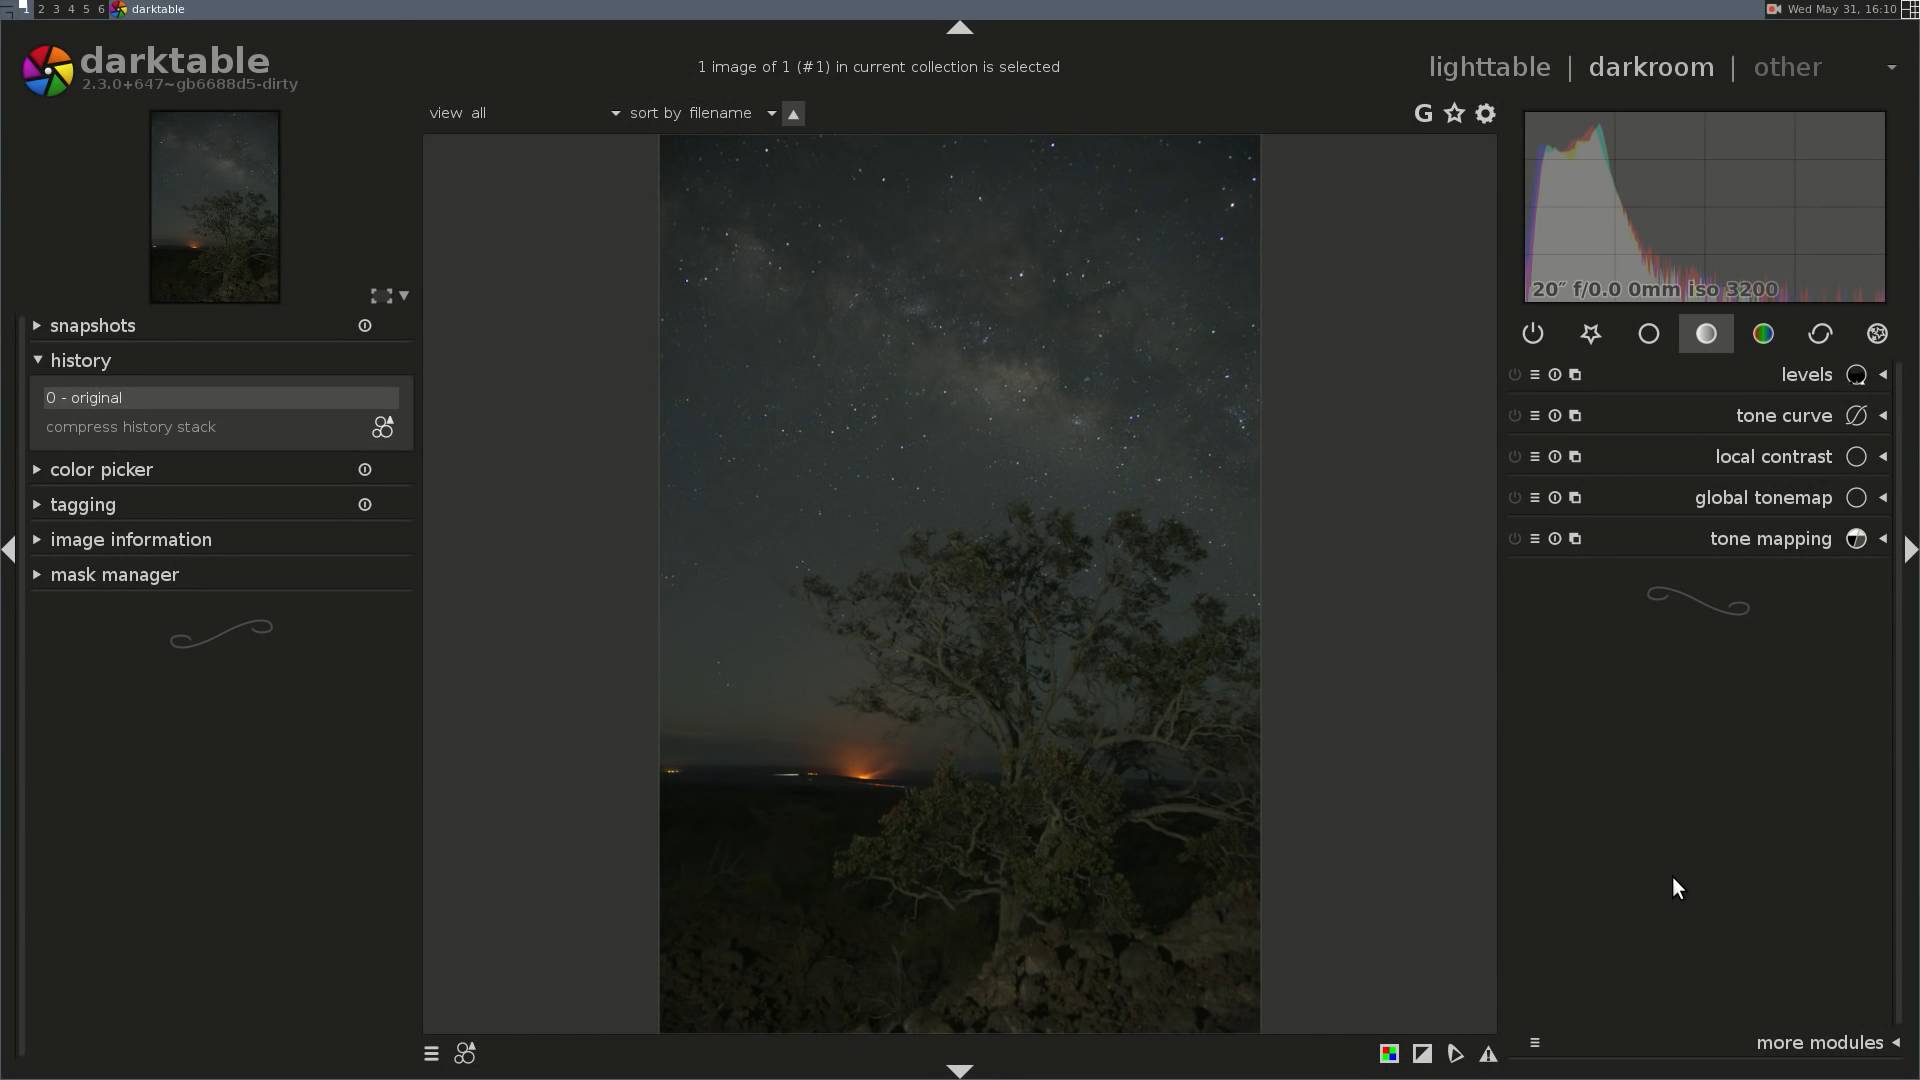1920x1080 pixels.
Task: Click the histogram display
Action: (x=1704, y=207)
